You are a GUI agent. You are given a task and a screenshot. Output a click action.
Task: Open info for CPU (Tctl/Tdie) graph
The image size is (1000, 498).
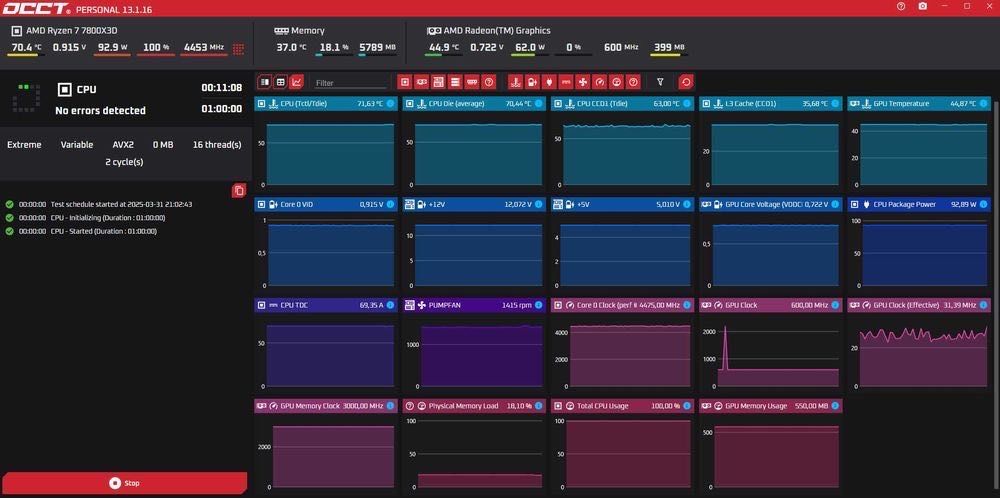[x=390, y=103]
